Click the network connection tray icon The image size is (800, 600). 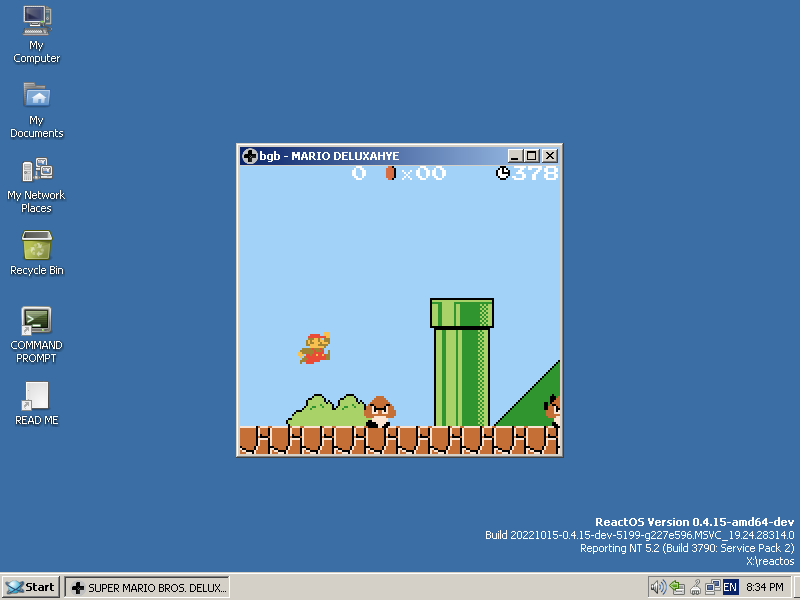[712, 587]
